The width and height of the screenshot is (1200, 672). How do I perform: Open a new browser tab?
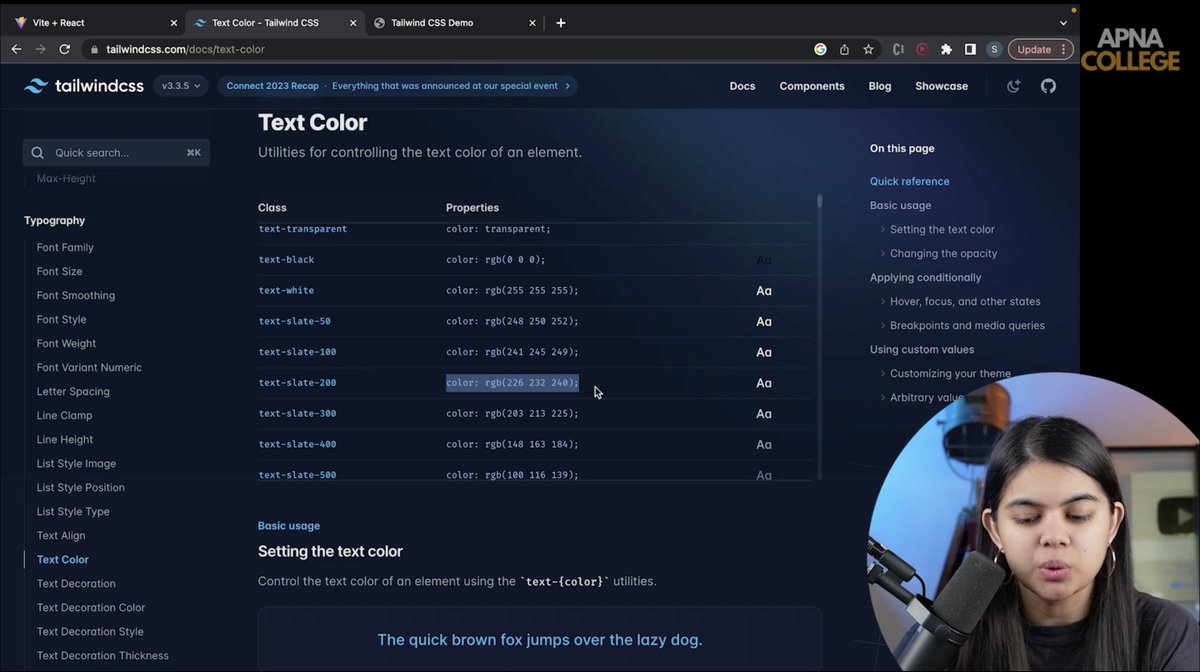pyautogui.click(x=560, y=22)
